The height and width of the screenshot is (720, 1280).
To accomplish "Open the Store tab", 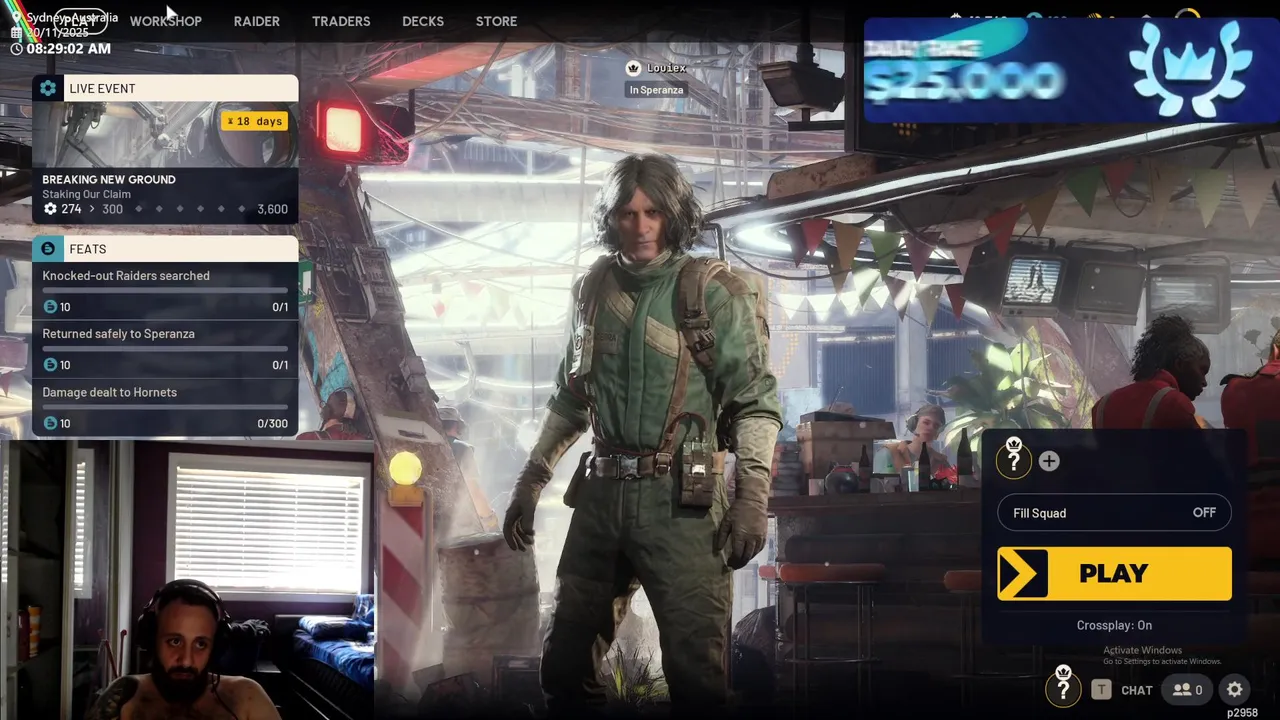I will tap(496, 21).
